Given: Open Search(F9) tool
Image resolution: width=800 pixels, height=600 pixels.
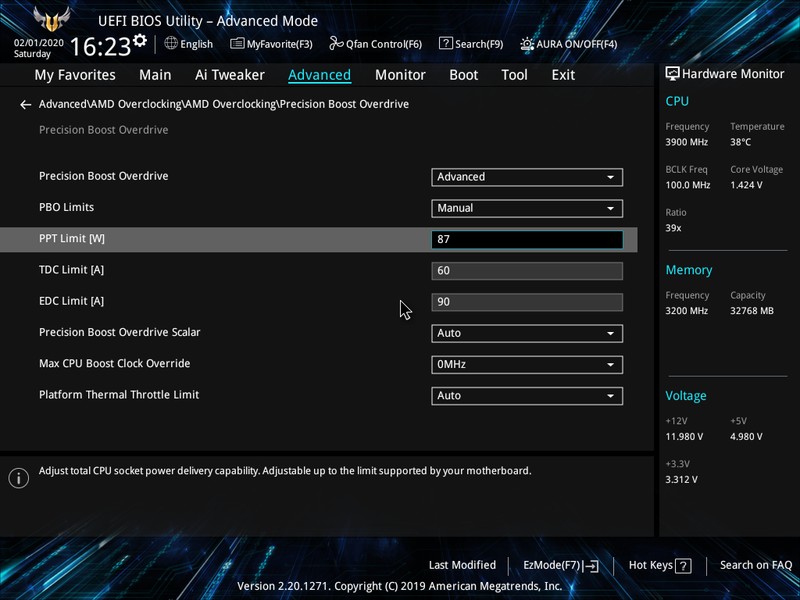Looking at the screenshot, I should 471,44.
